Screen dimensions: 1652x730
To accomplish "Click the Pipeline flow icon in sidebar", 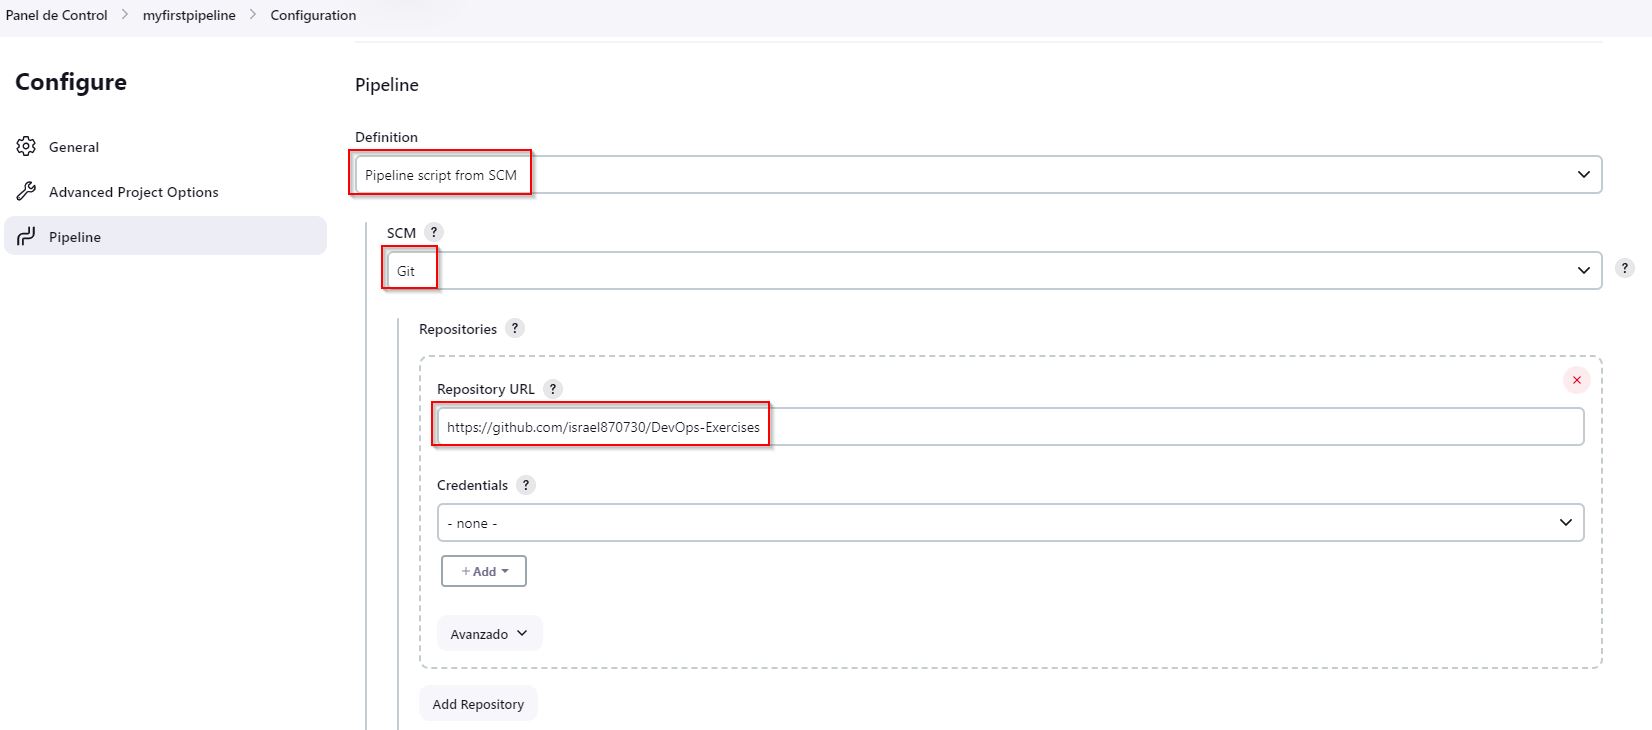I will [x=26, y=236].
